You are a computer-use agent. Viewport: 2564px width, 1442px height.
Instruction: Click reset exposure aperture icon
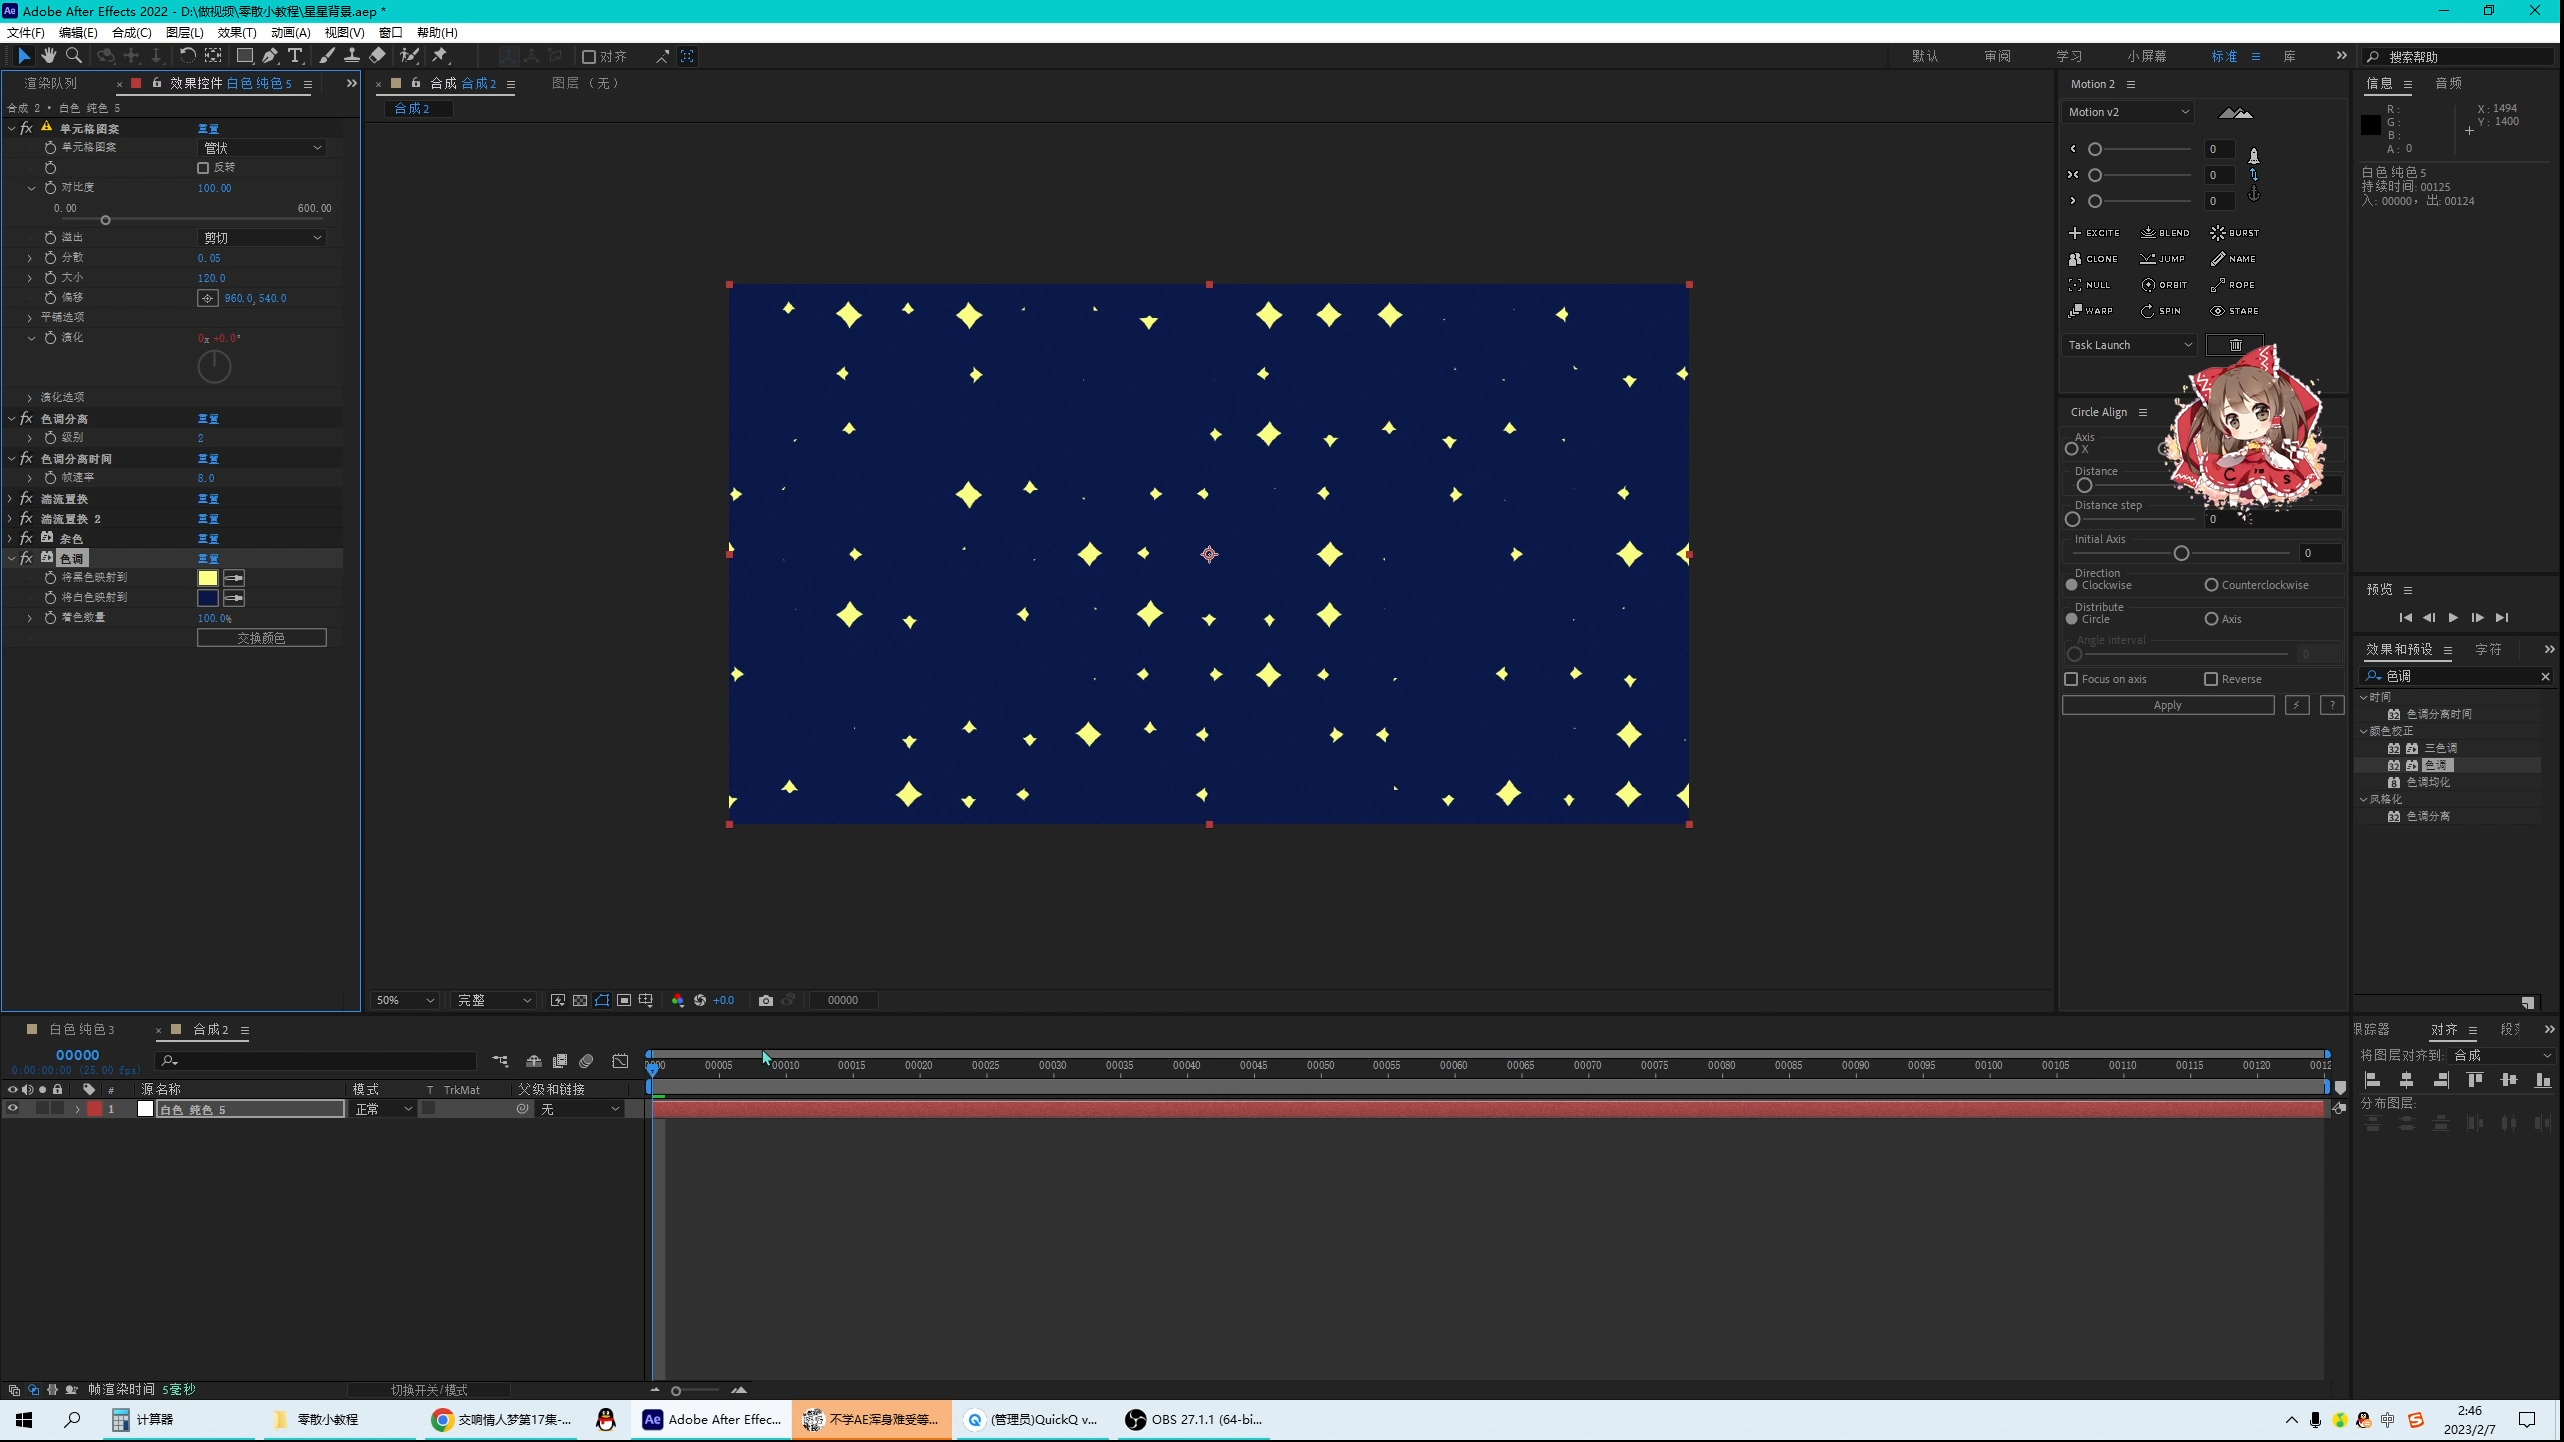700,1000
